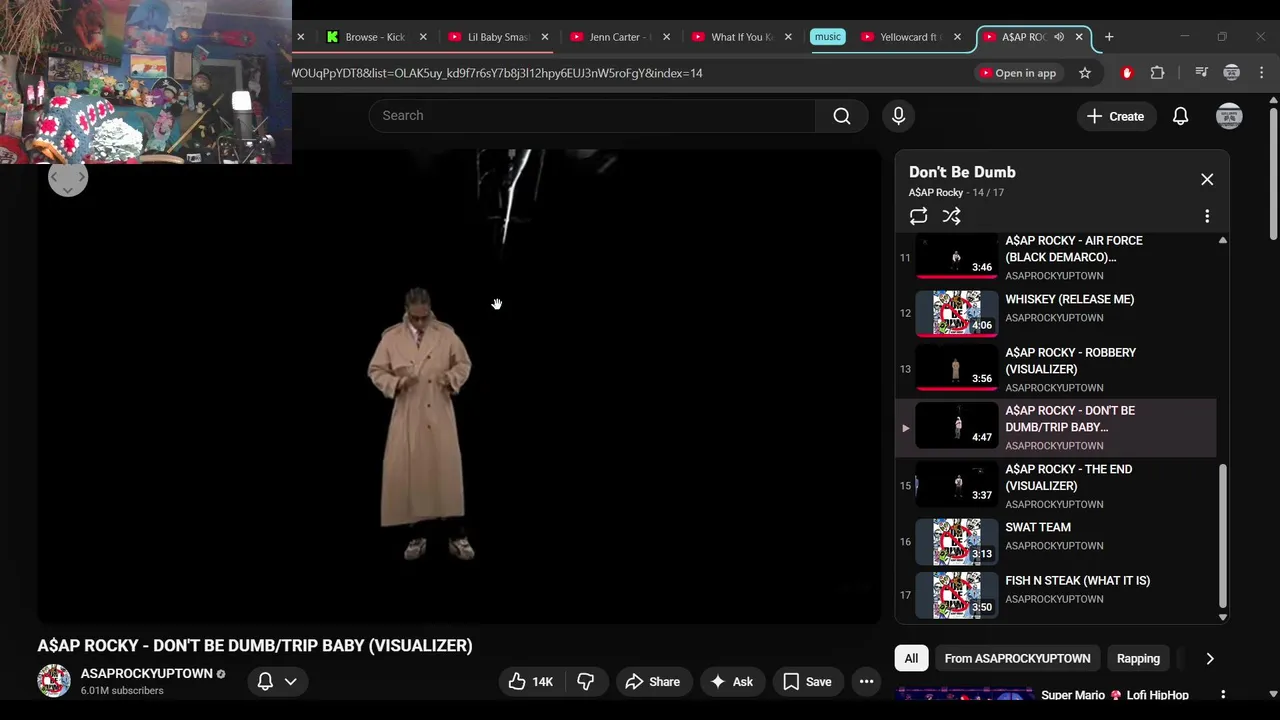Toggle the channel notification bell for ASAPROCKYUPTOWN

click(265, 681)
